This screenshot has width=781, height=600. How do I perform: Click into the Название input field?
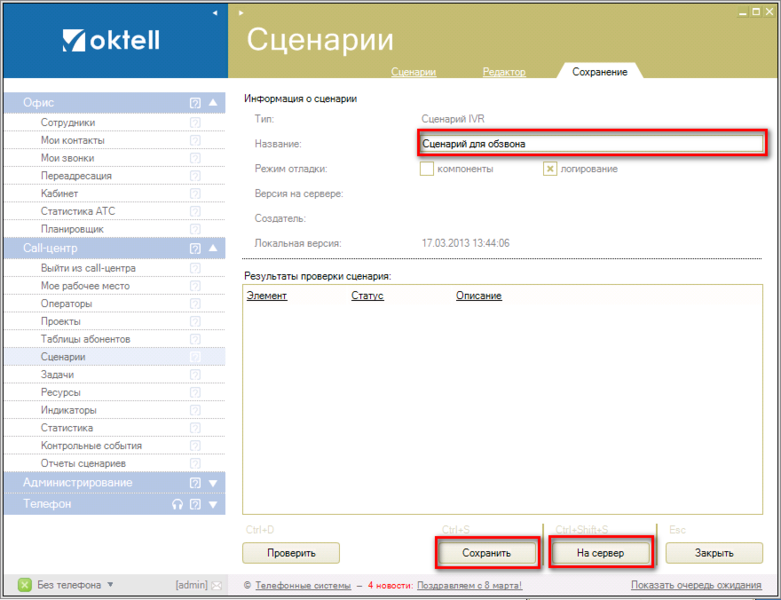click(x=591, y=144)
